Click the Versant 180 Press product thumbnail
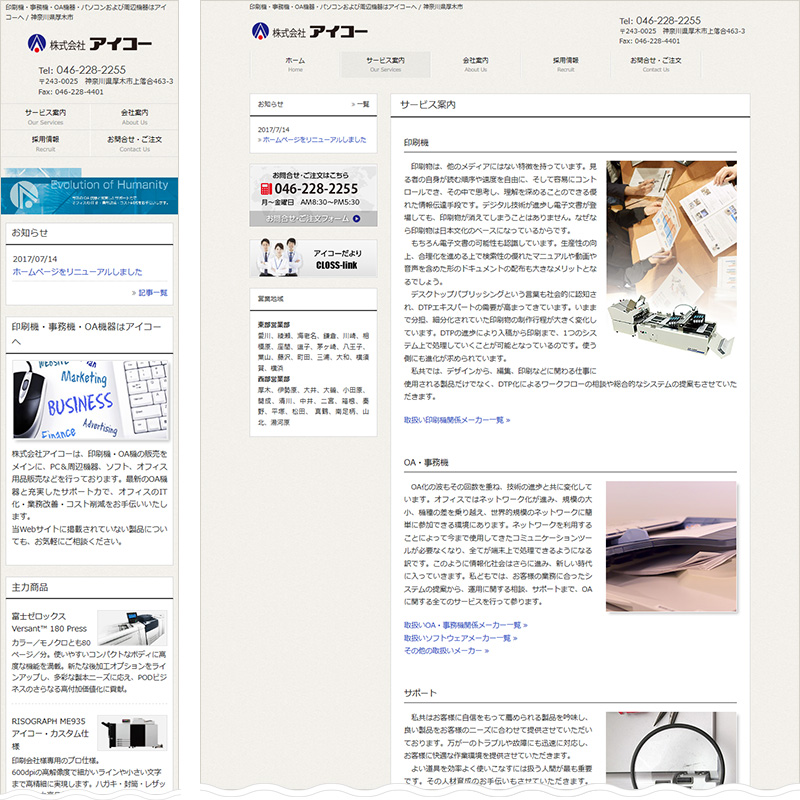Viewport: 800px width, 800px height. click(132, 628)
